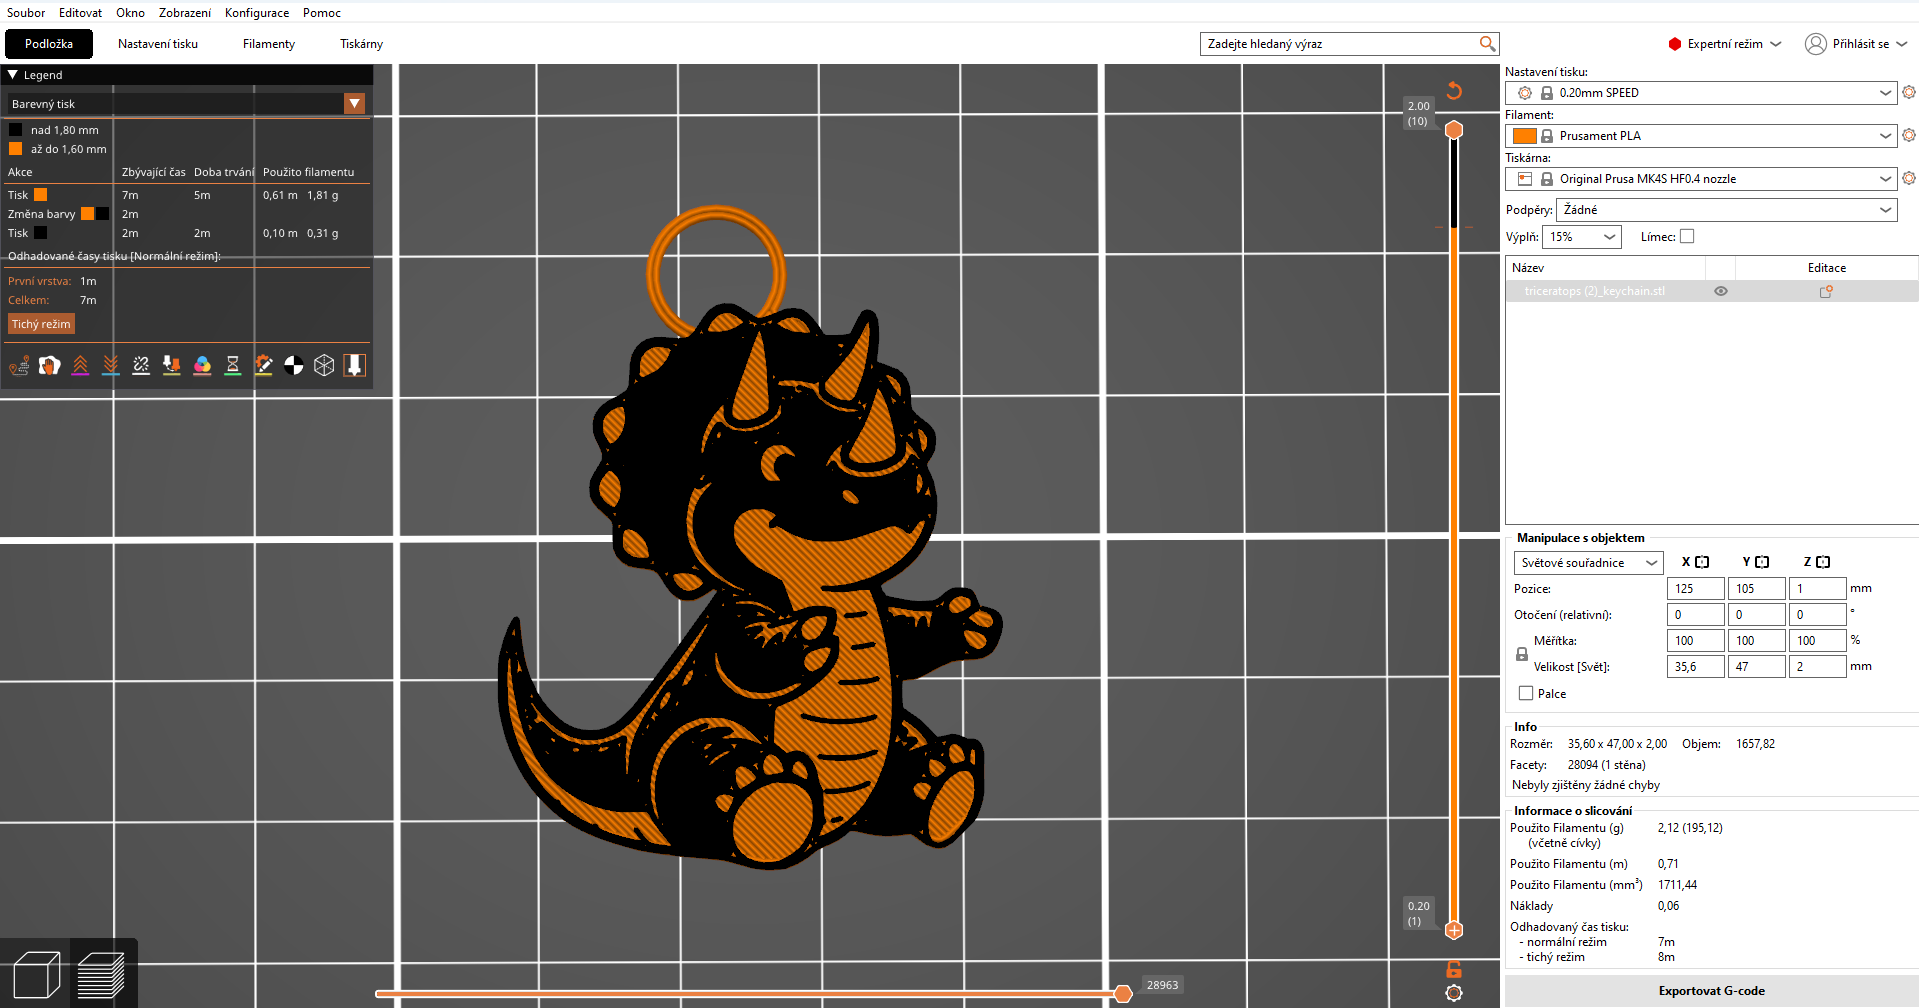Image resolution: width=1919 pixels, height=1008 pixels.
Task: Click Exportovat G-code button
Action: click(x=1711, y=991)
